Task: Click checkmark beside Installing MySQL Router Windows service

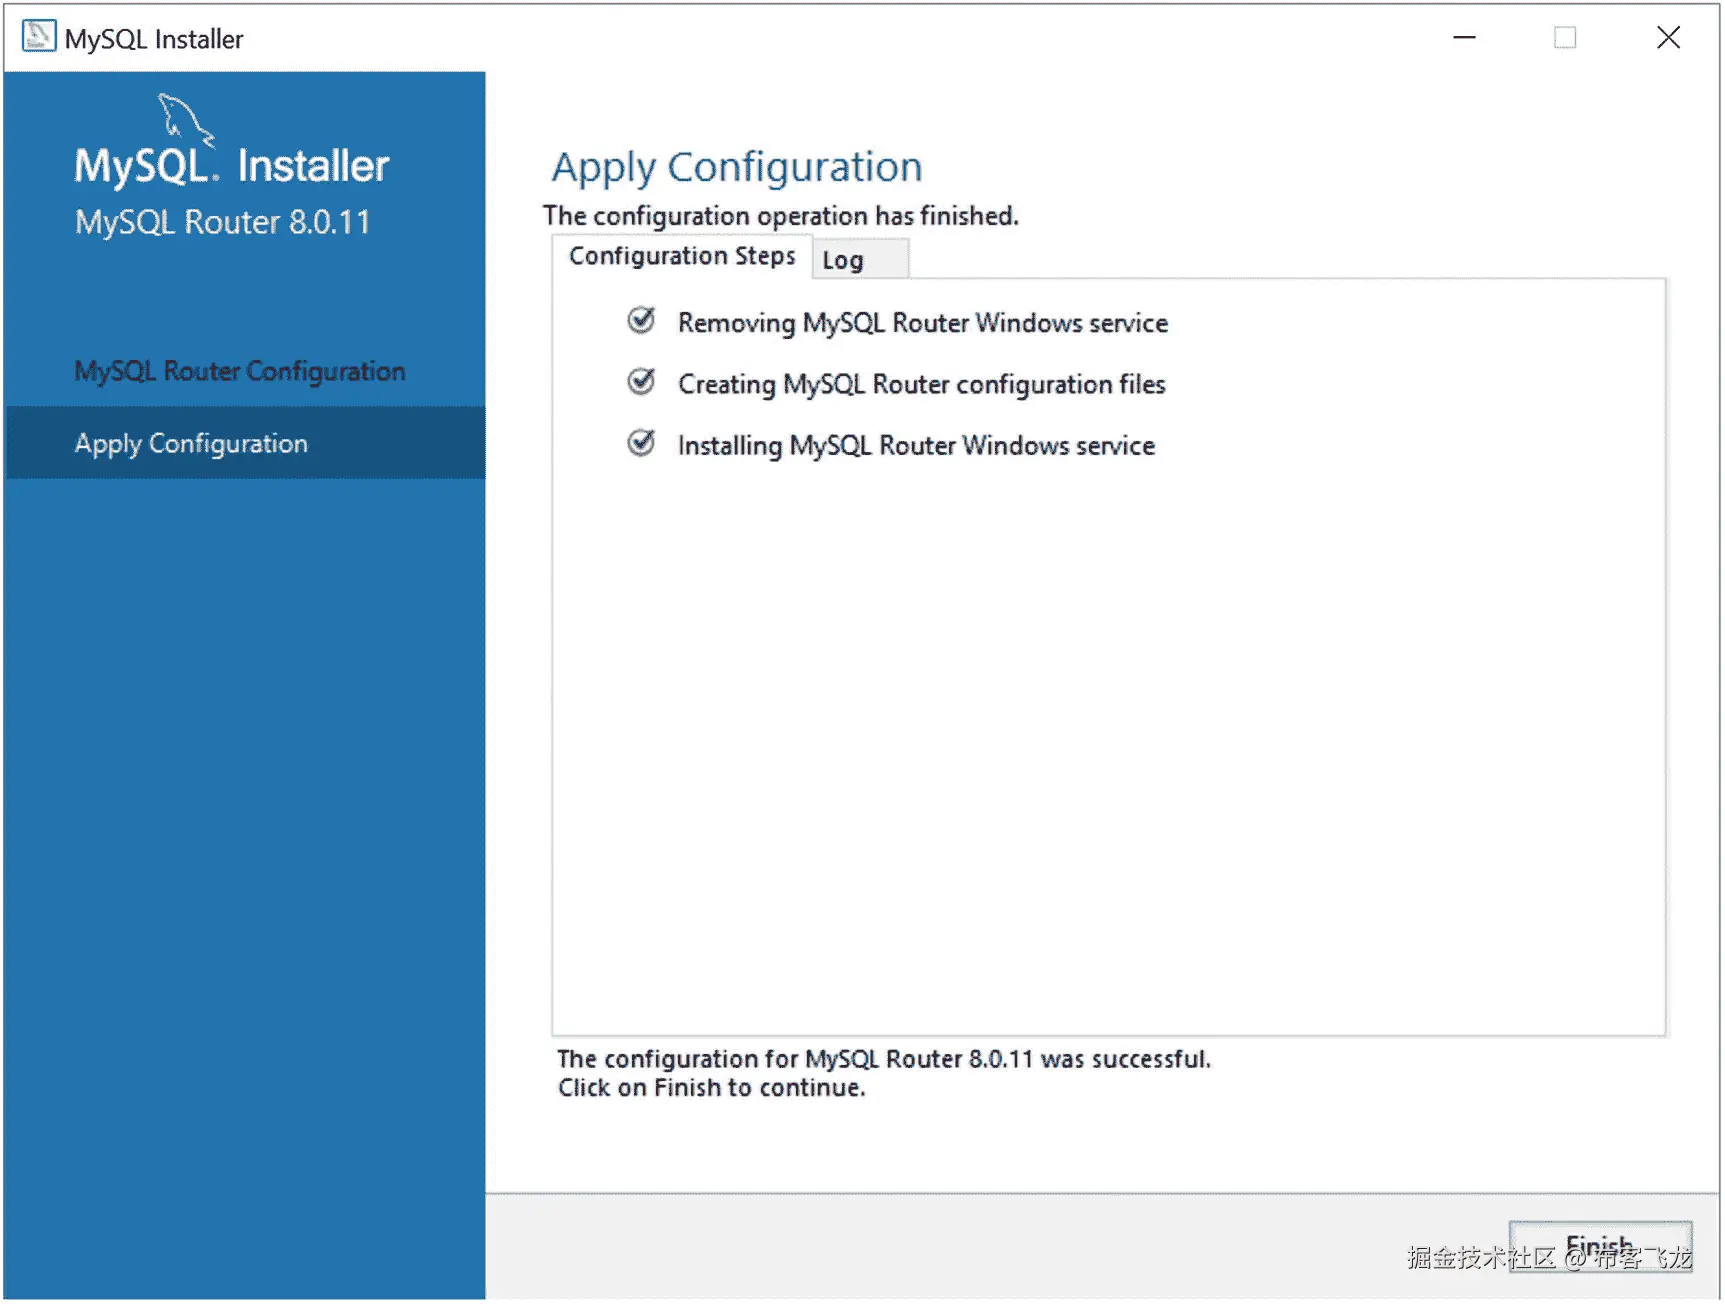Action: tap(641, 443)
